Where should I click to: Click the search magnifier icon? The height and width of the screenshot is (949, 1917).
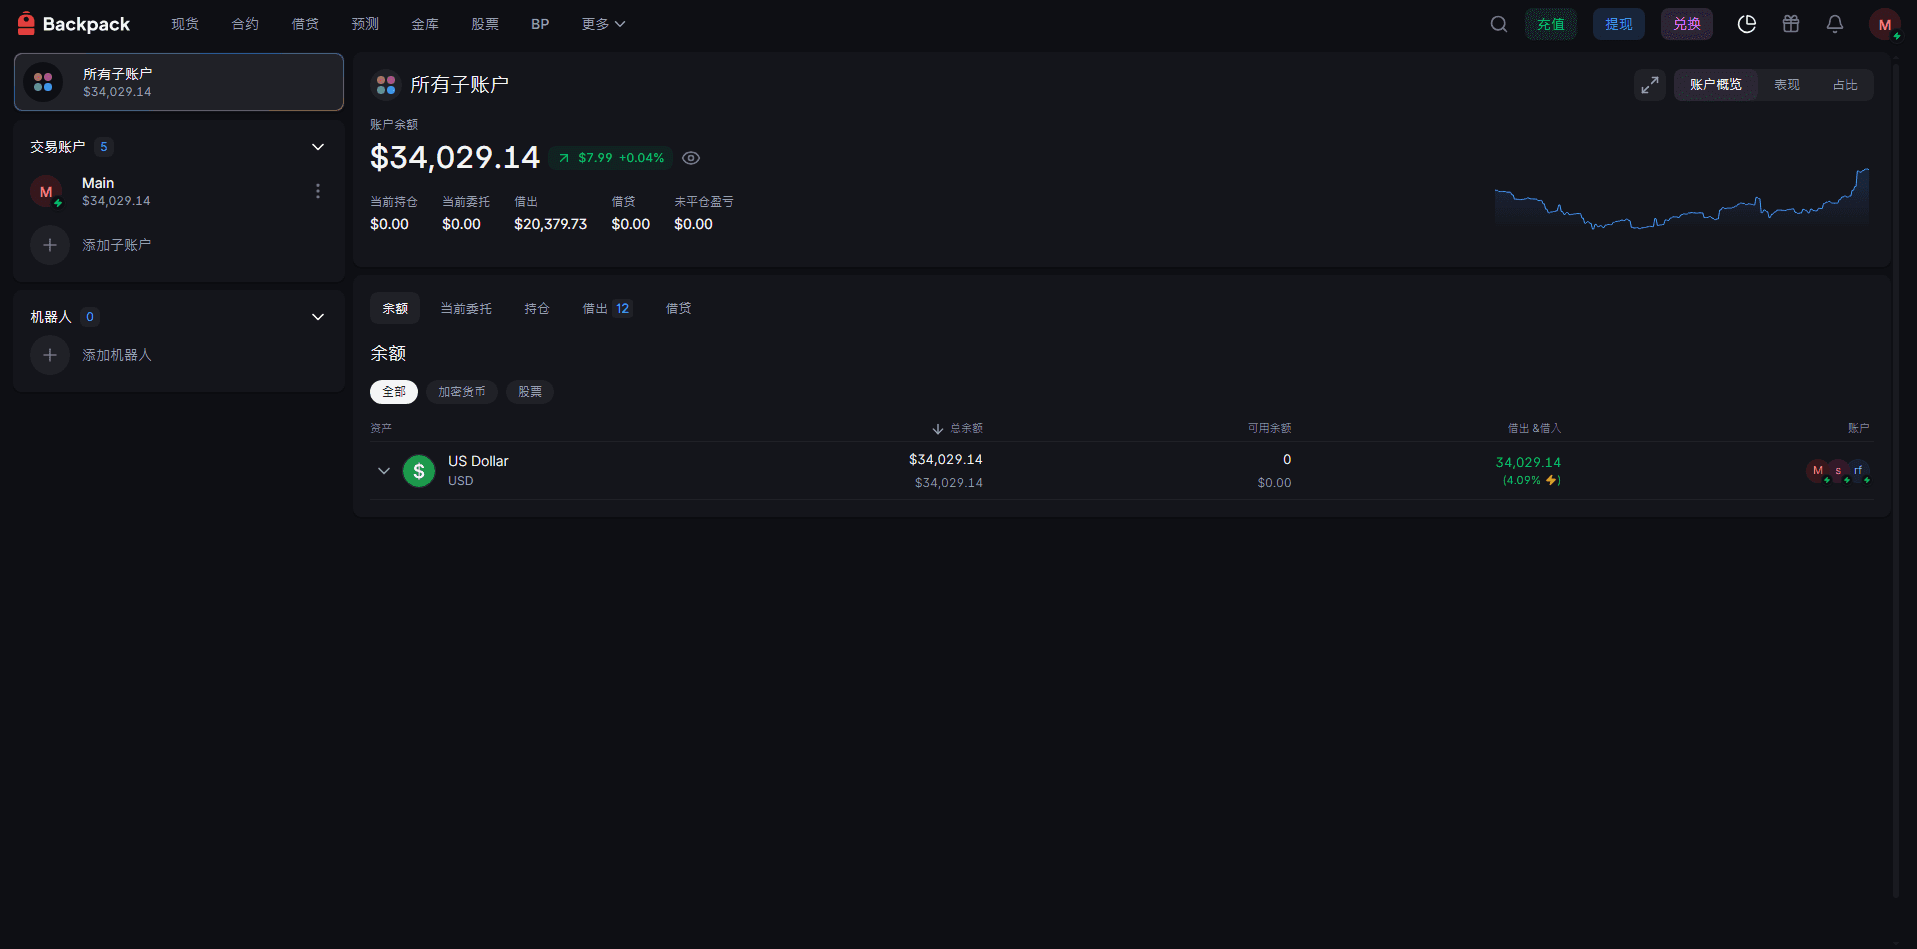[1498, 24]
